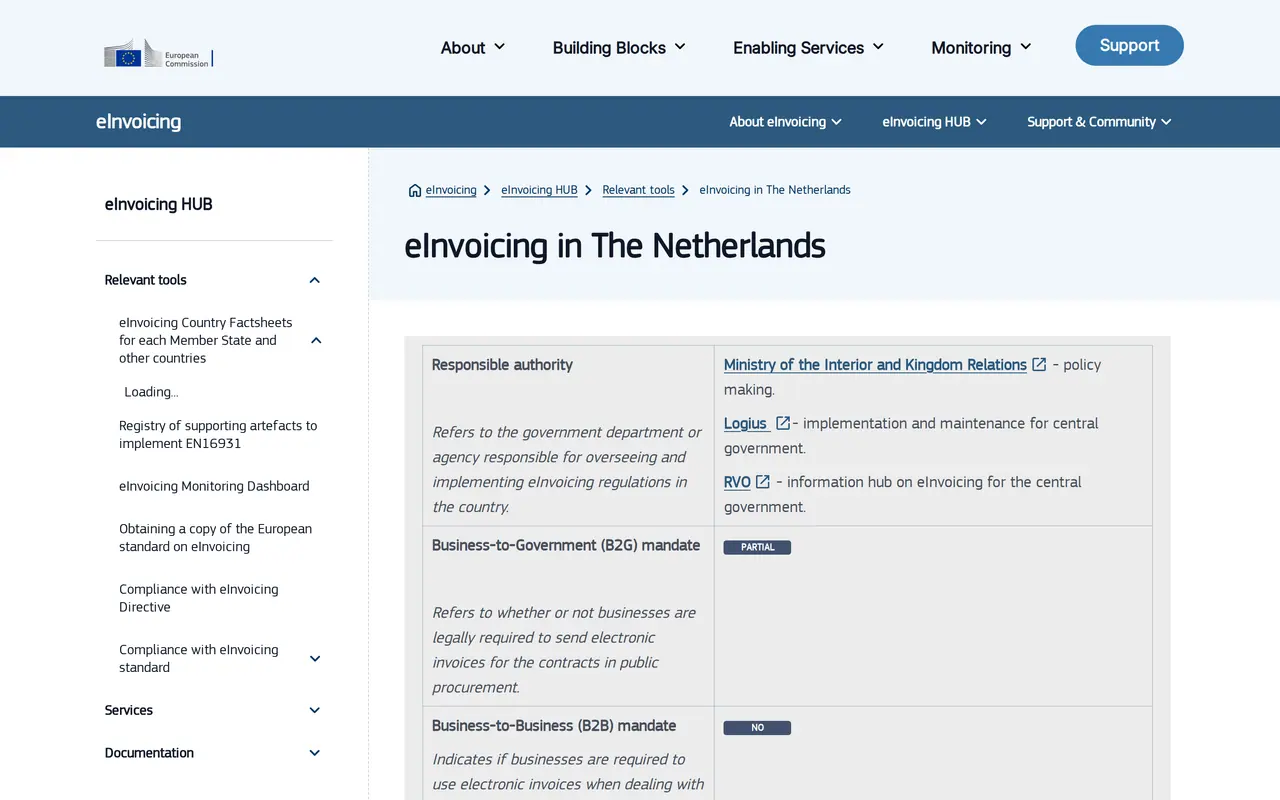Open Compliance with eInvoicing Directive link
Viewport: 1280px width, 800px height.
click(198, 598)
